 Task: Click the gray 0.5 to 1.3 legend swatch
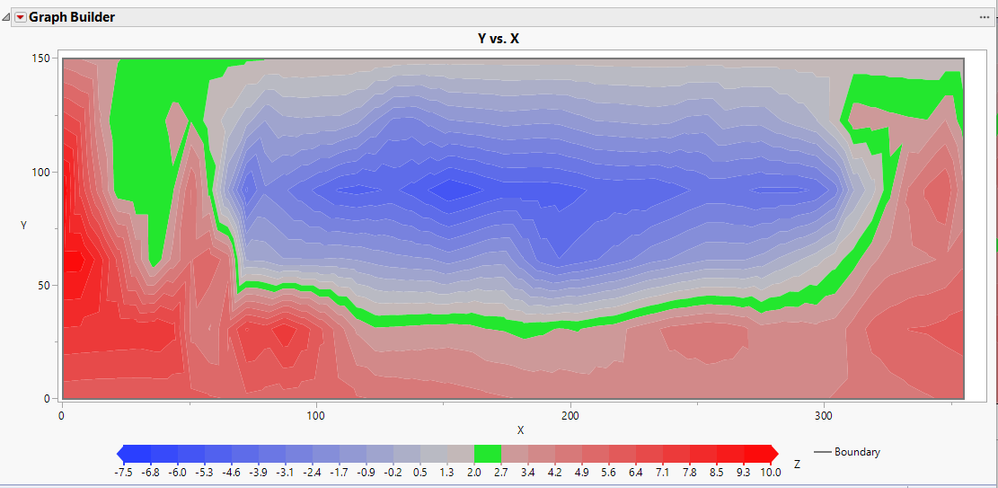tap(433, 453)
